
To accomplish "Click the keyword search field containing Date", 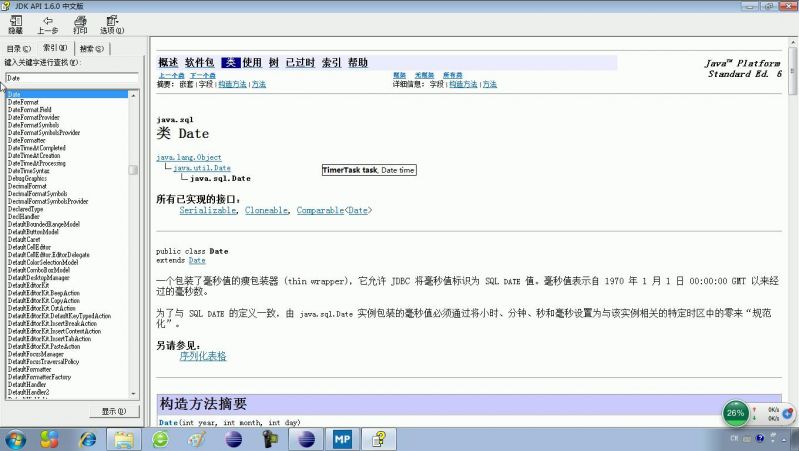I will (x=70, y=77).
